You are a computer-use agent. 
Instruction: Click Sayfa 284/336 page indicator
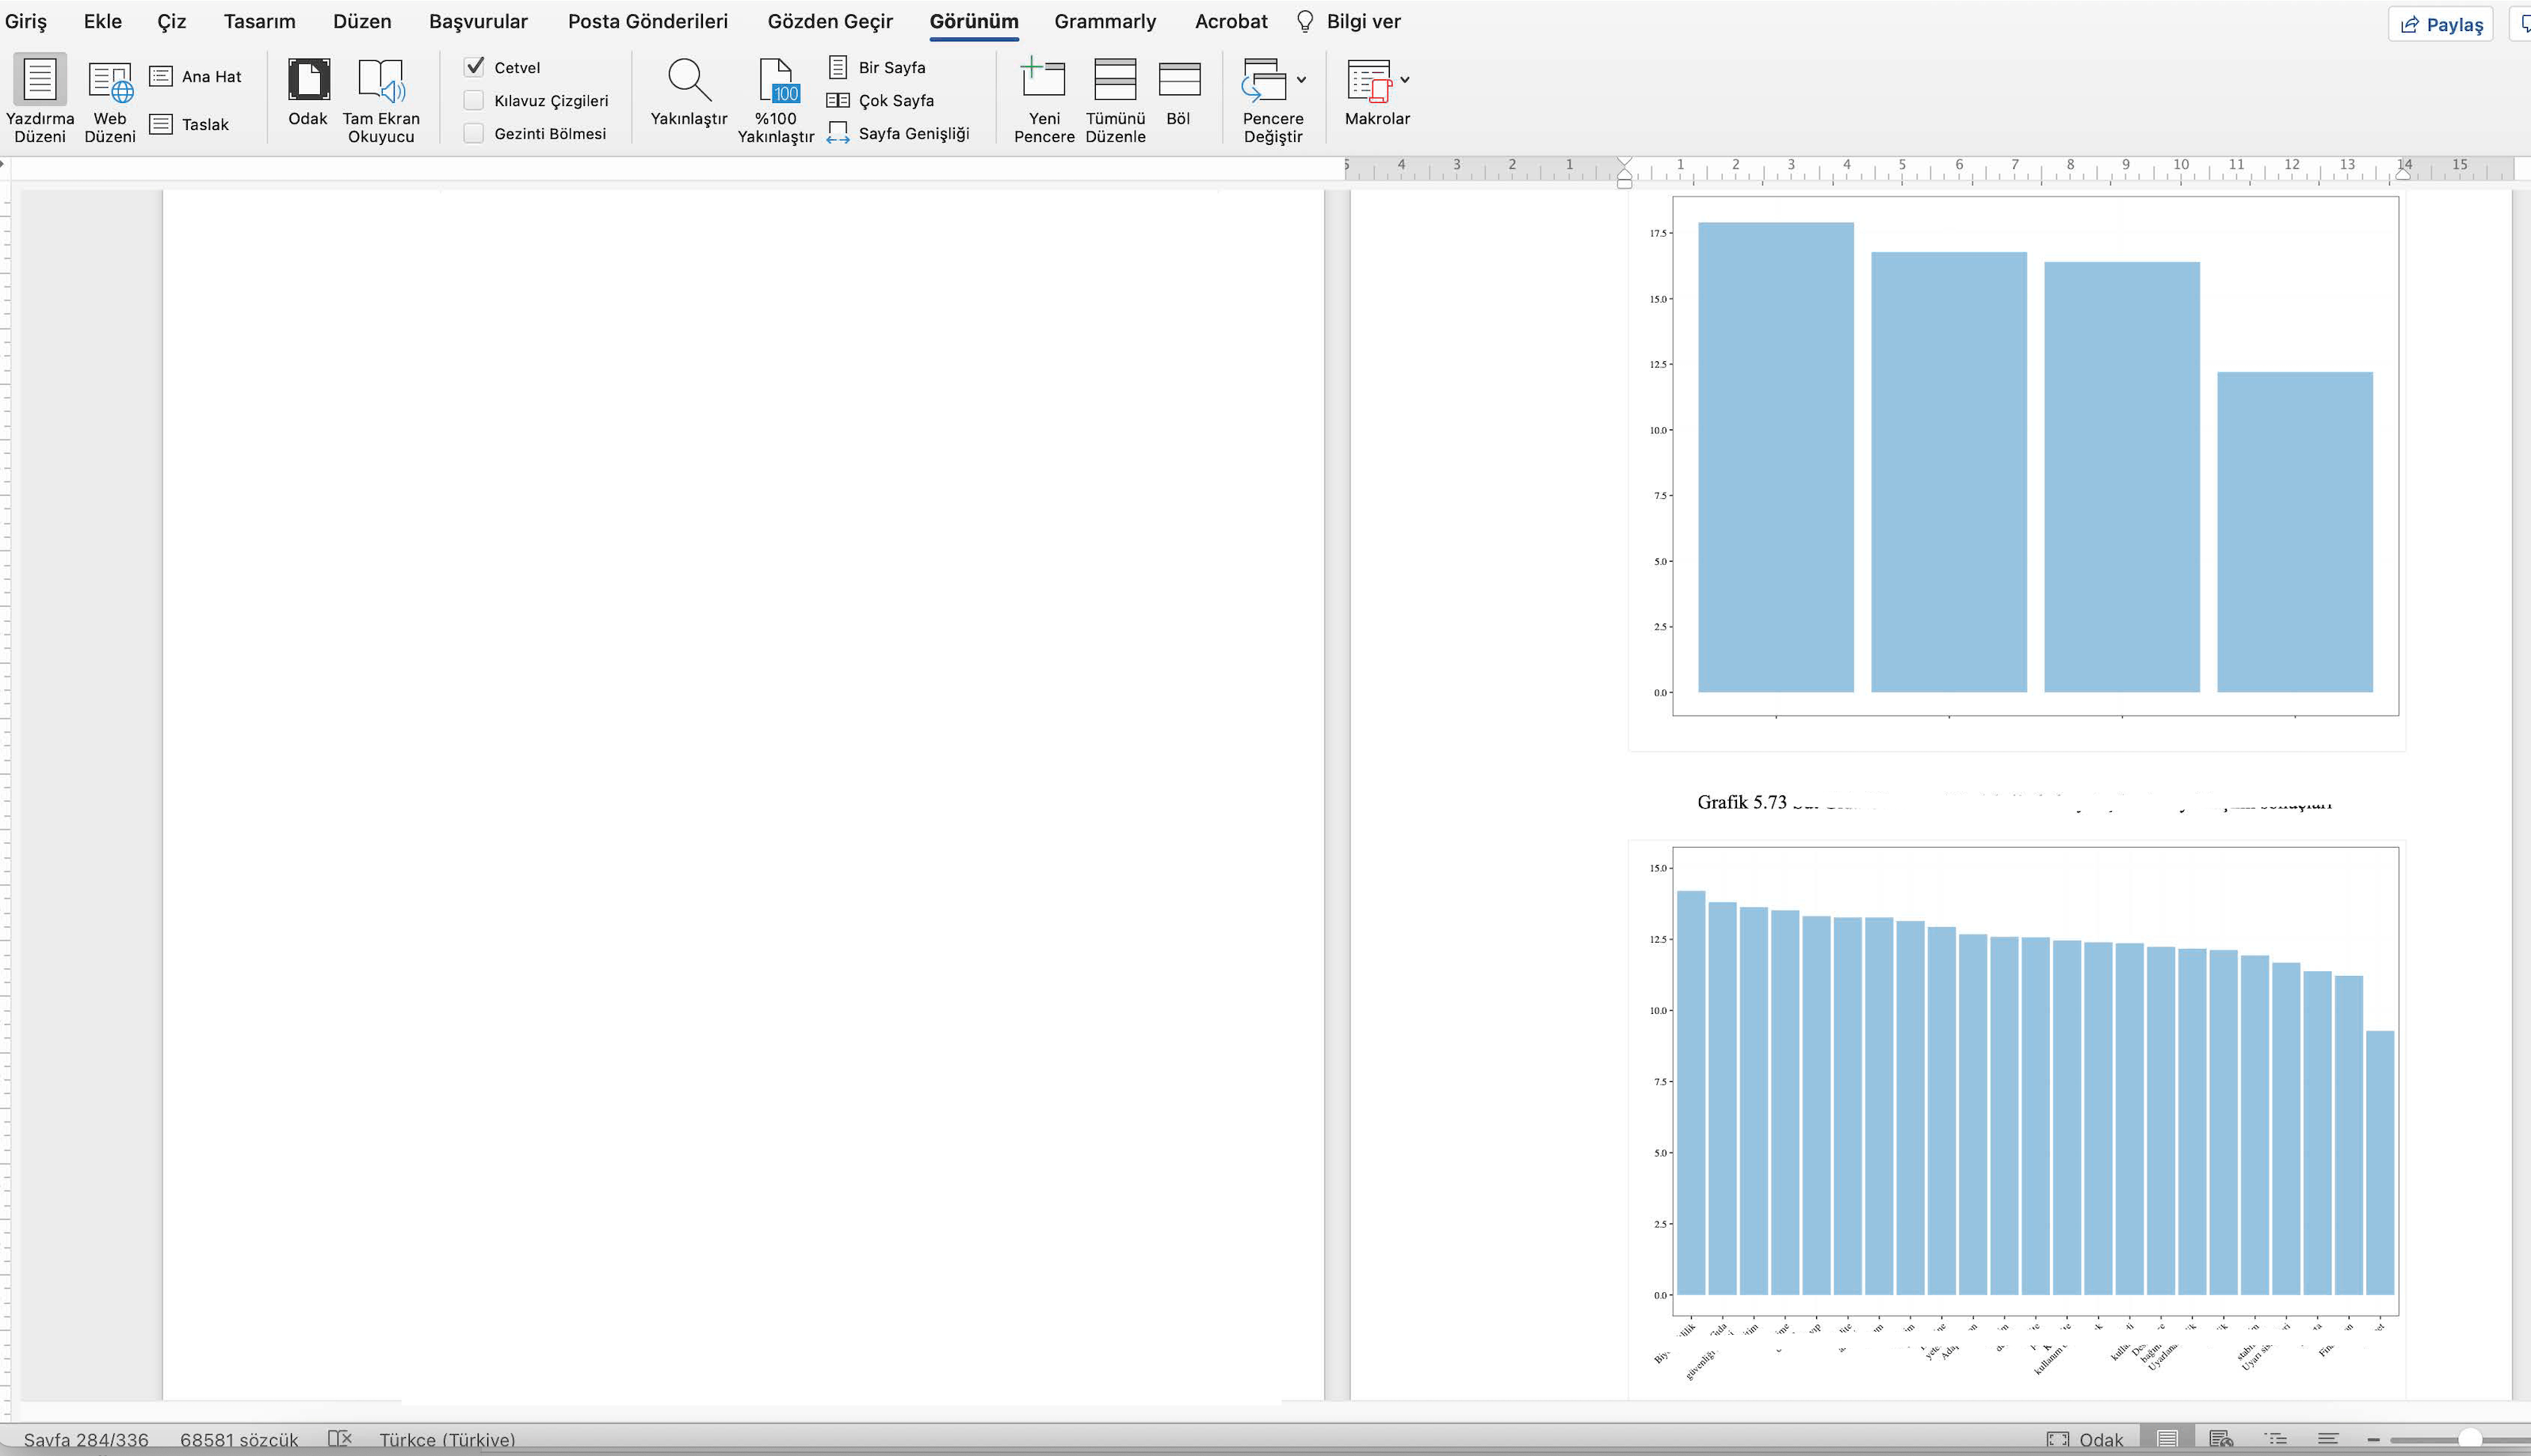pyautogui.click(x=86, y=1440)
